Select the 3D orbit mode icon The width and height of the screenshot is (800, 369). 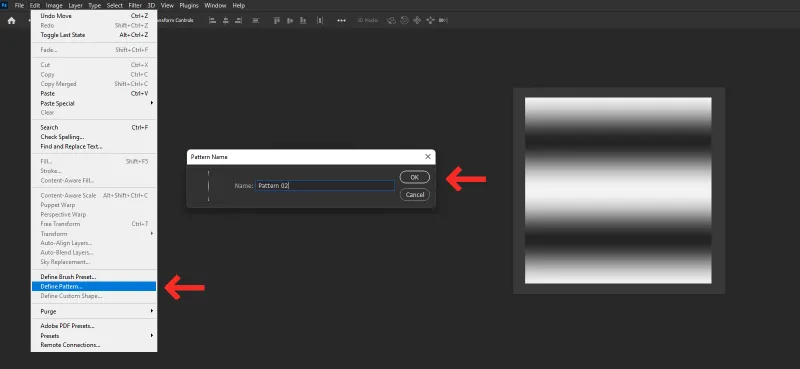(391, 20)
